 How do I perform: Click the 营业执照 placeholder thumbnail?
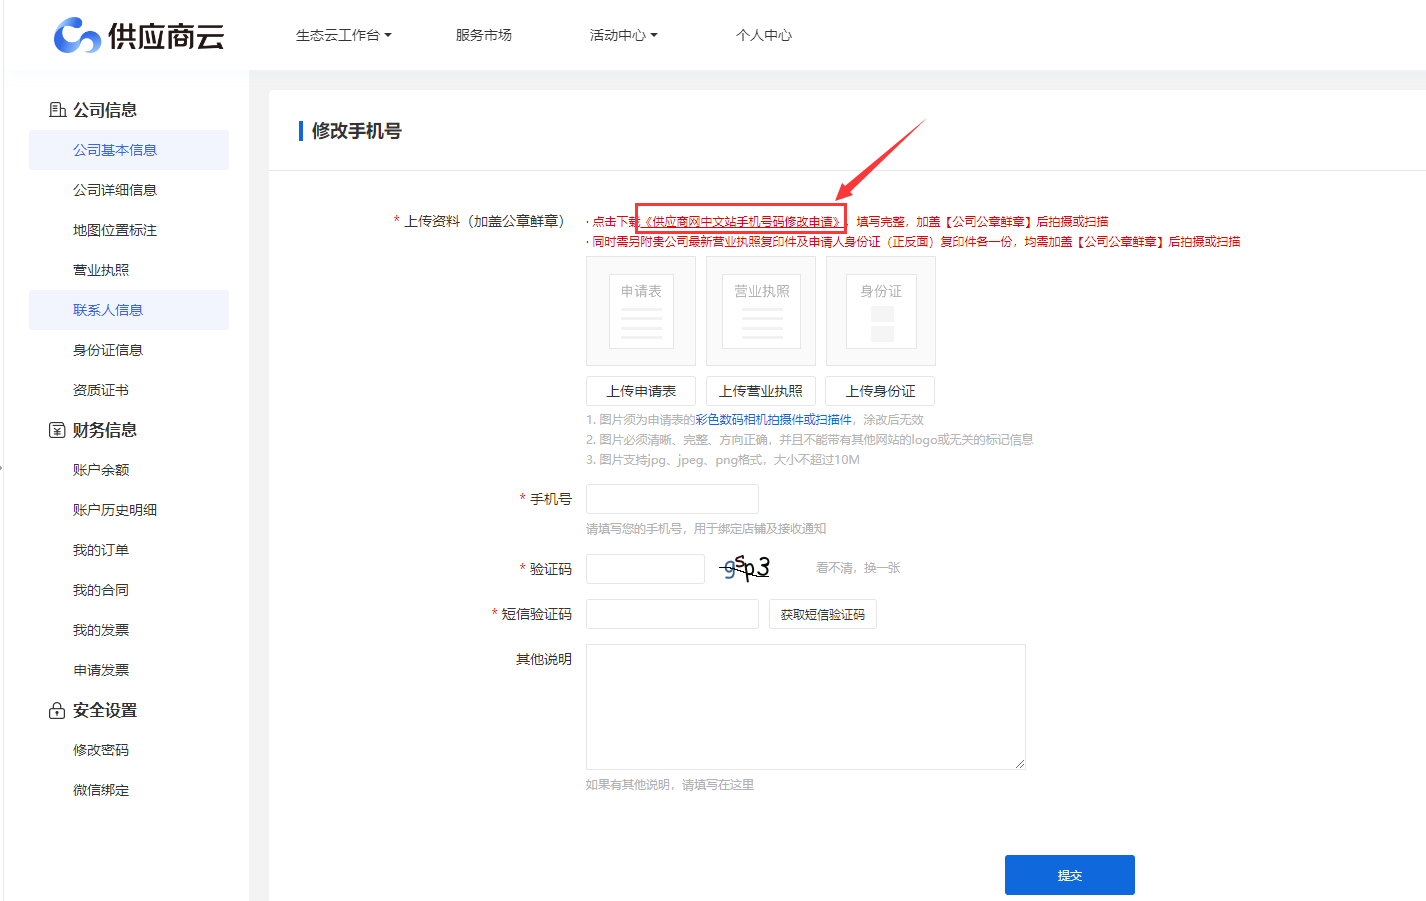coord(761,311)
